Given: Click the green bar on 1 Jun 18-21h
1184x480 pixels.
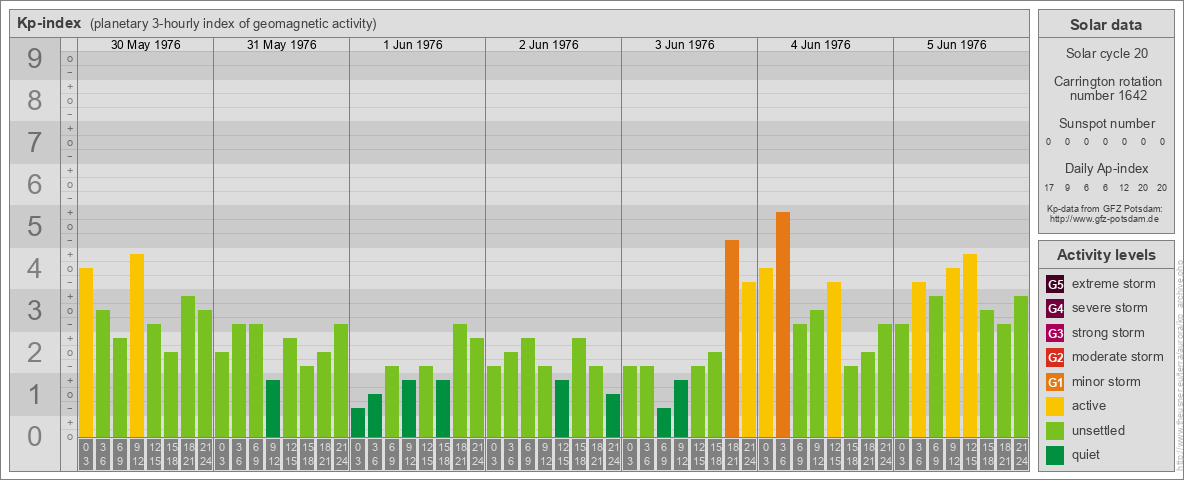Looking at the screenshot, I should click(460, 380).
